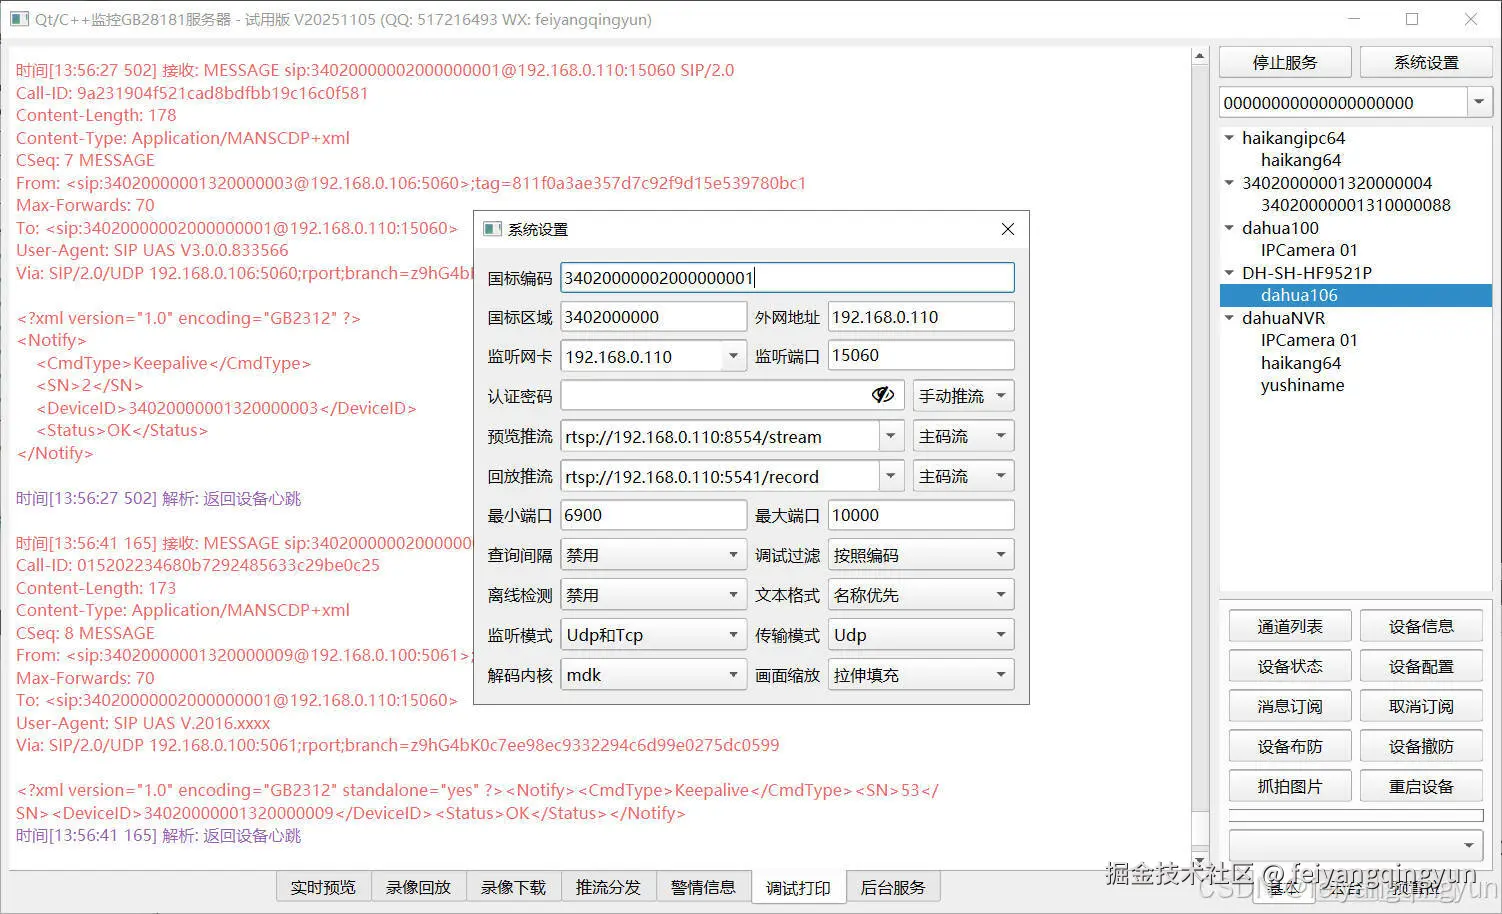Select haikang64 under haikangipc64
1502x914 pixels.
coord(1300,160)
